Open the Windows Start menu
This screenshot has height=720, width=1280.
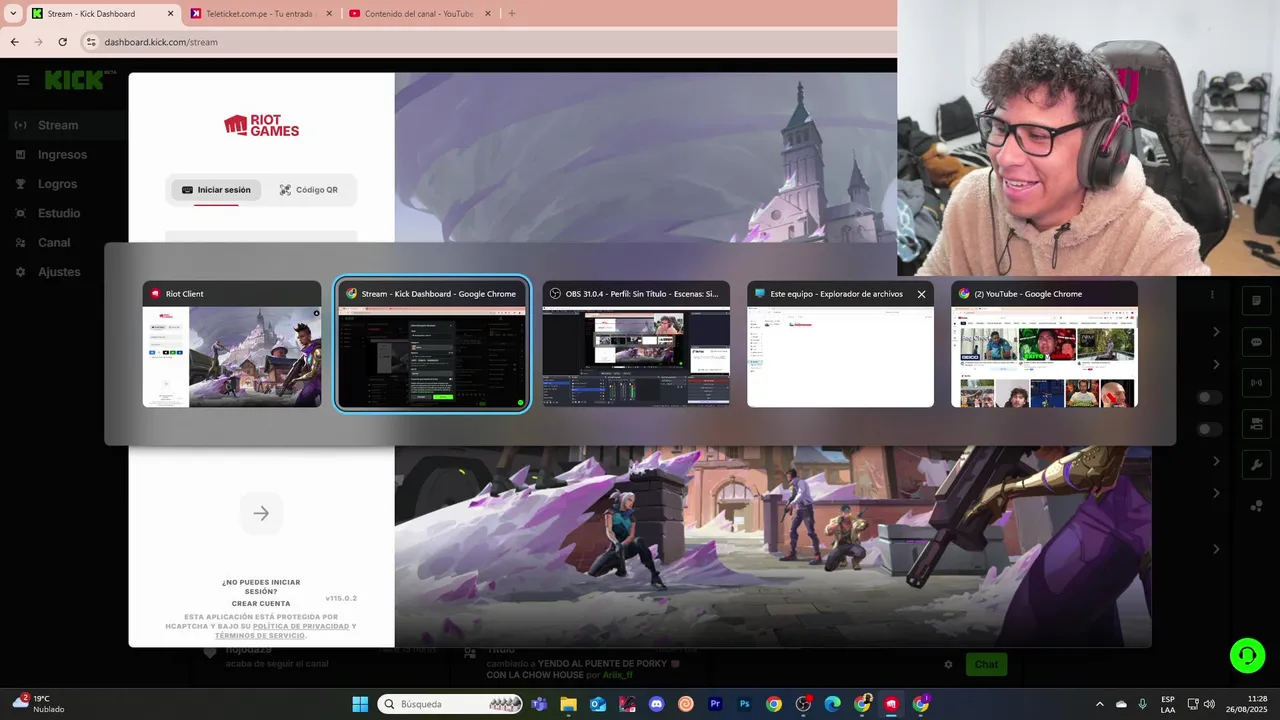360,704
